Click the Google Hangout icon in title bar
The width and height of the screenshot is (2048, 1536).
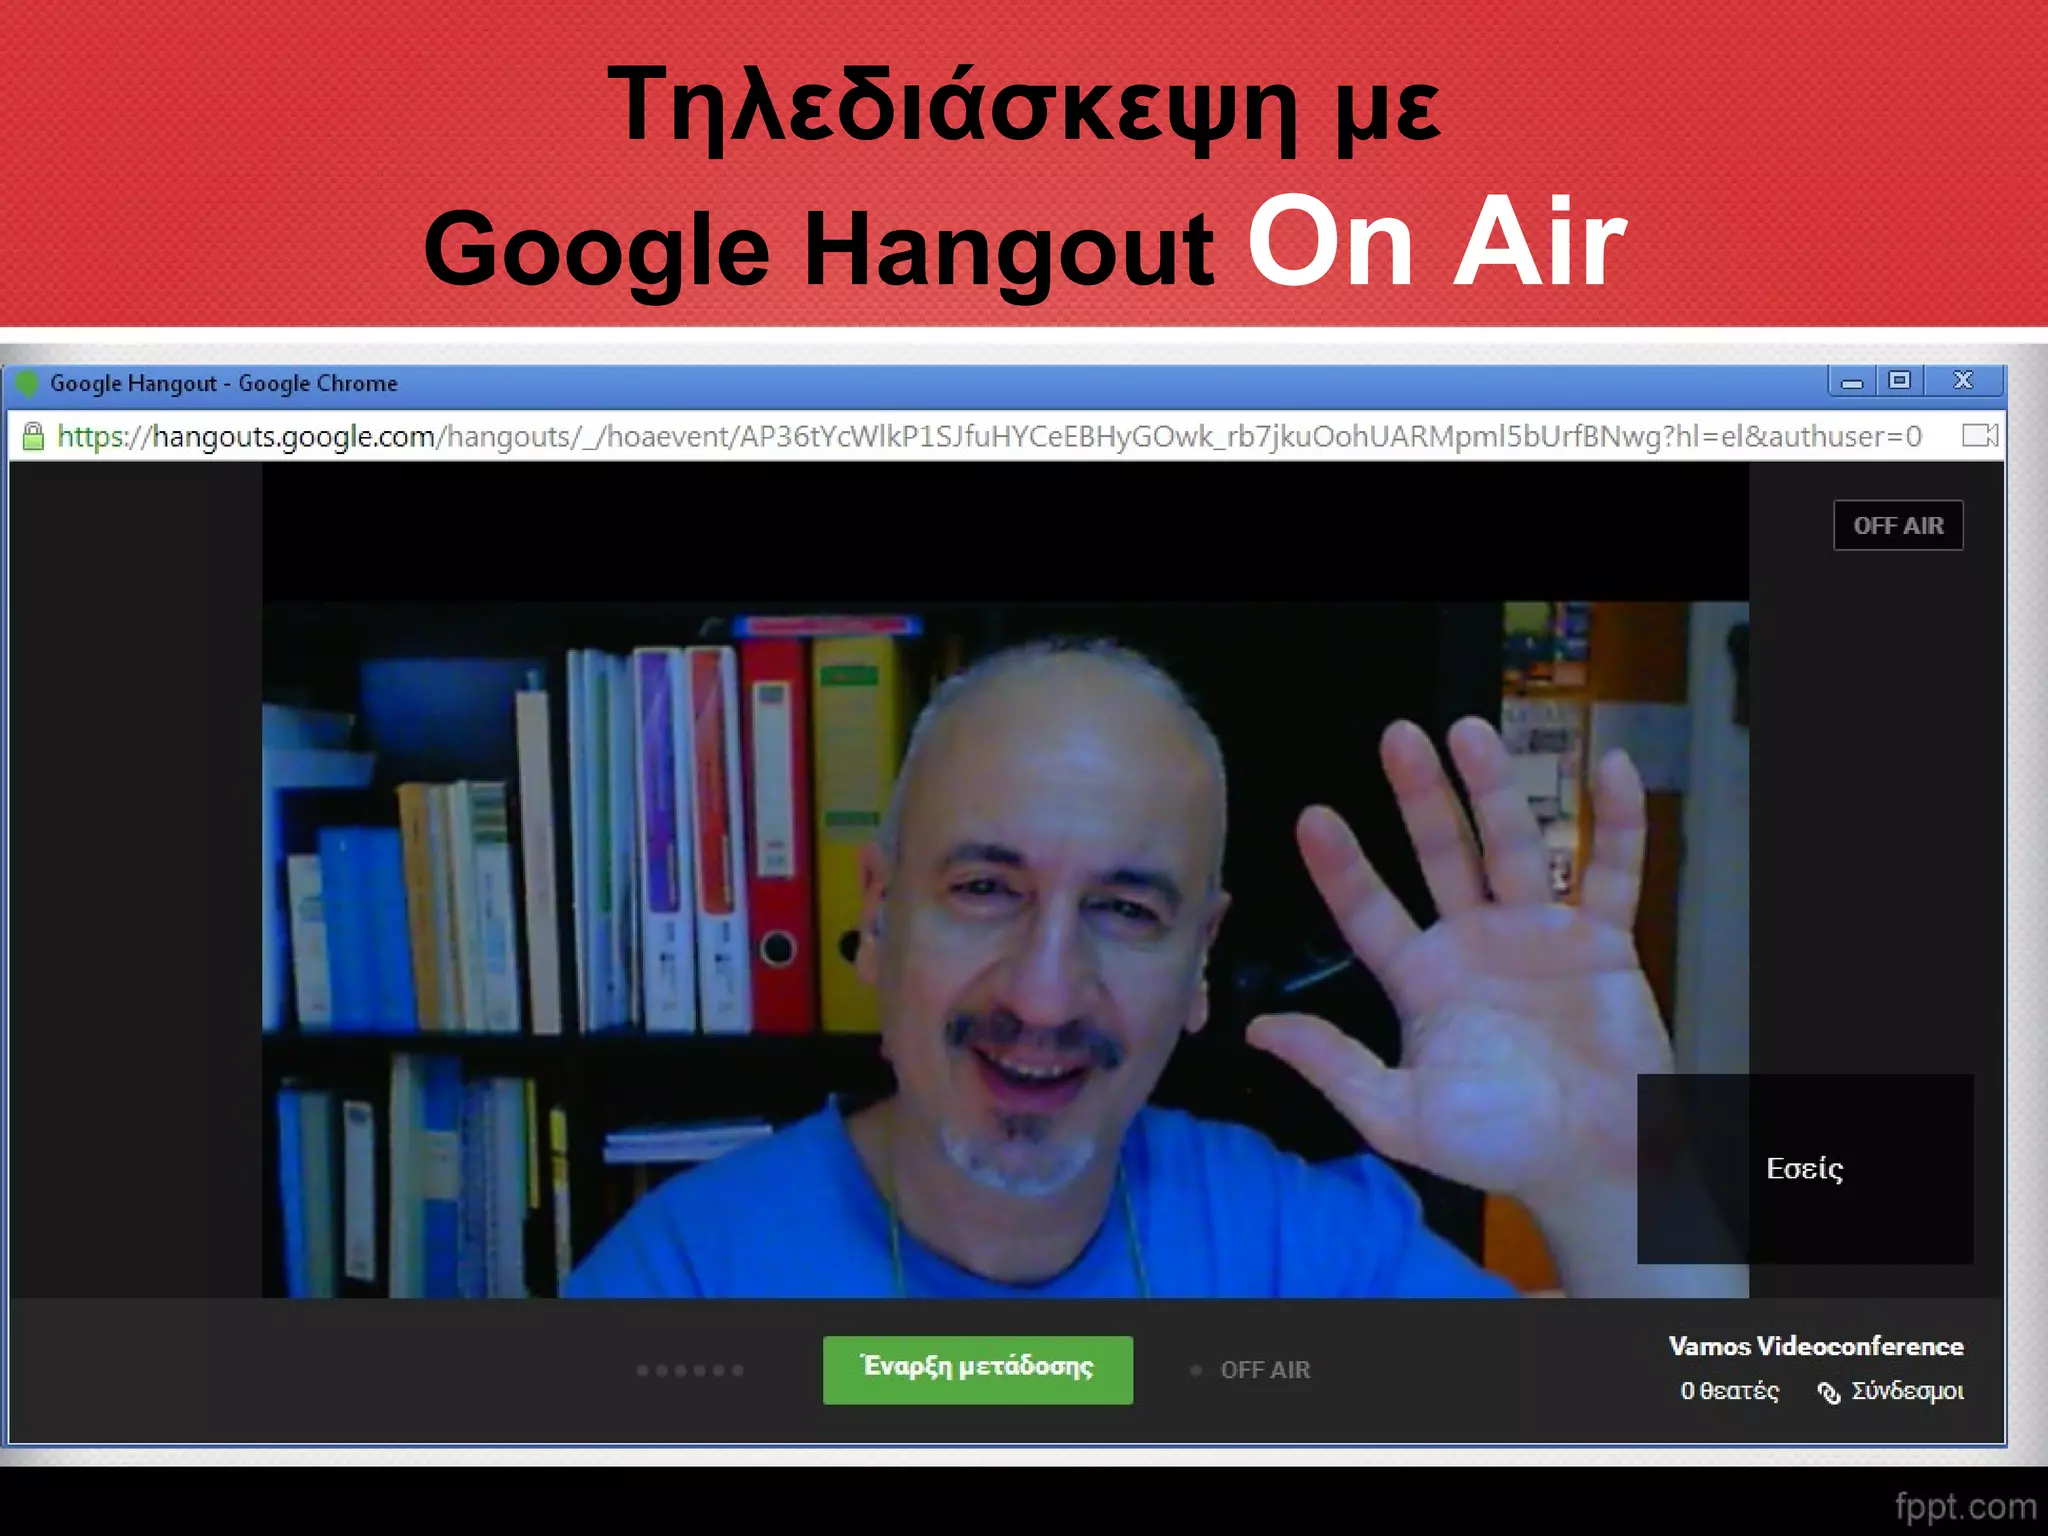point(27,383)
